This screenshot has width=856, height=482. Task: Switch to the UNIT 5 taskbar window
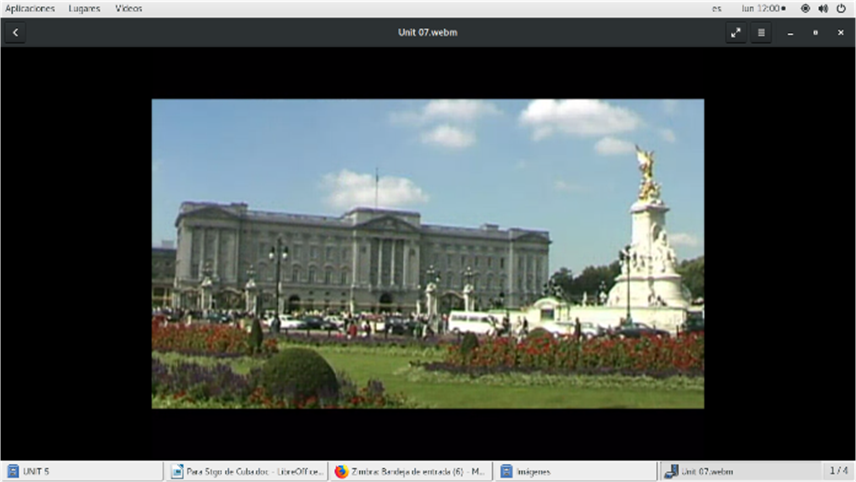(82, 471)
